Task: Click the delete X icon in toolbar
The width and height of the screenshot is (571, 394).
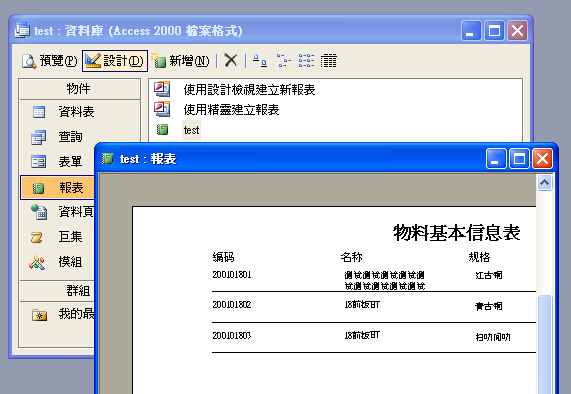Action: click(231, 60)
